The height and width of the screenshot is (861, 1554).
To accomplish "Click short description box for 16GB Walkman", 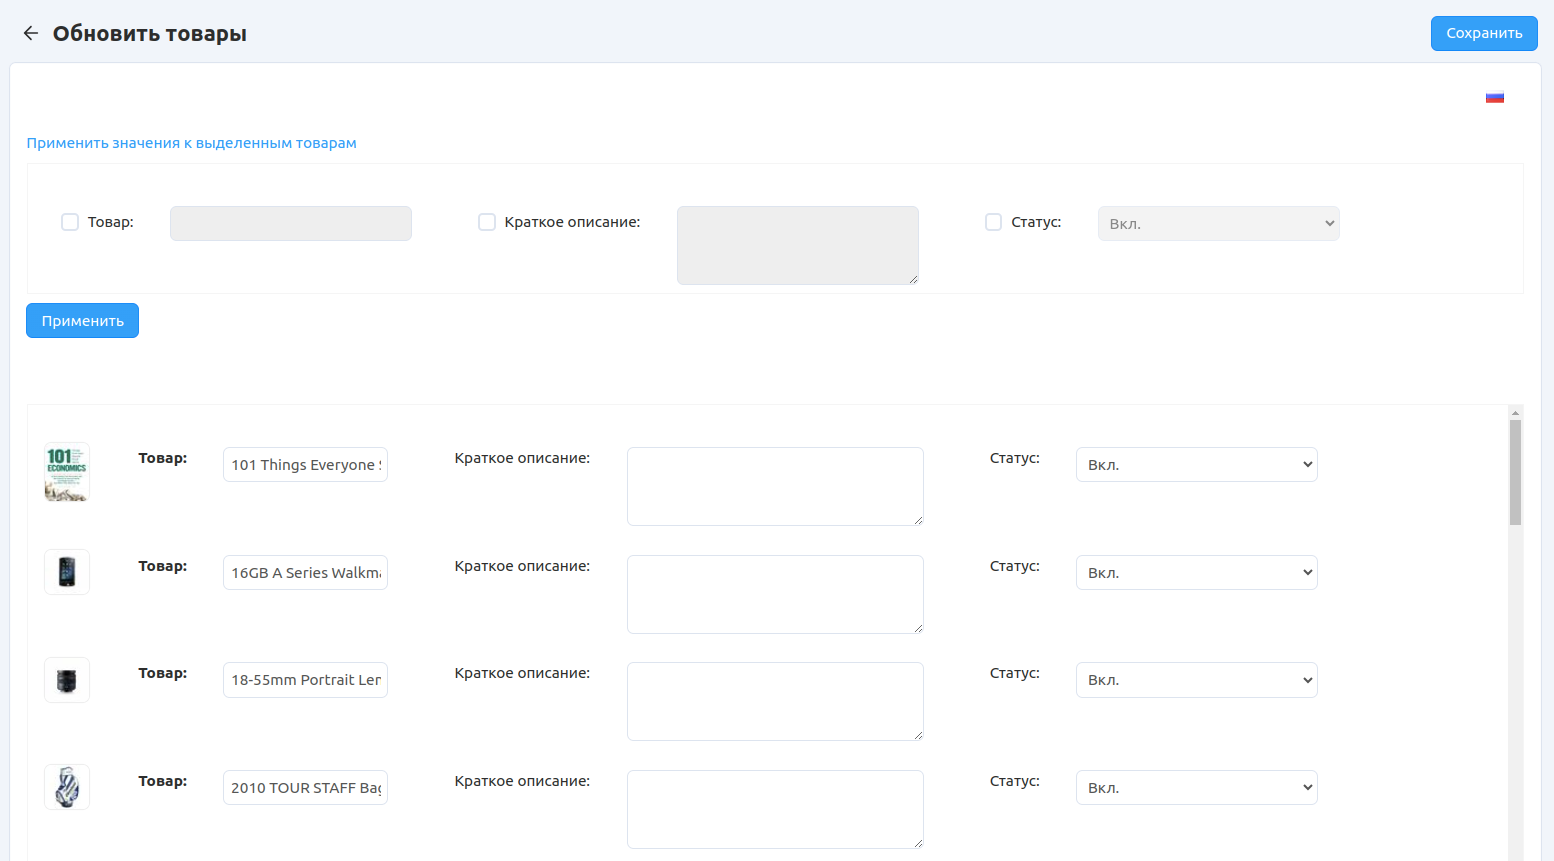I will [774, 594].
